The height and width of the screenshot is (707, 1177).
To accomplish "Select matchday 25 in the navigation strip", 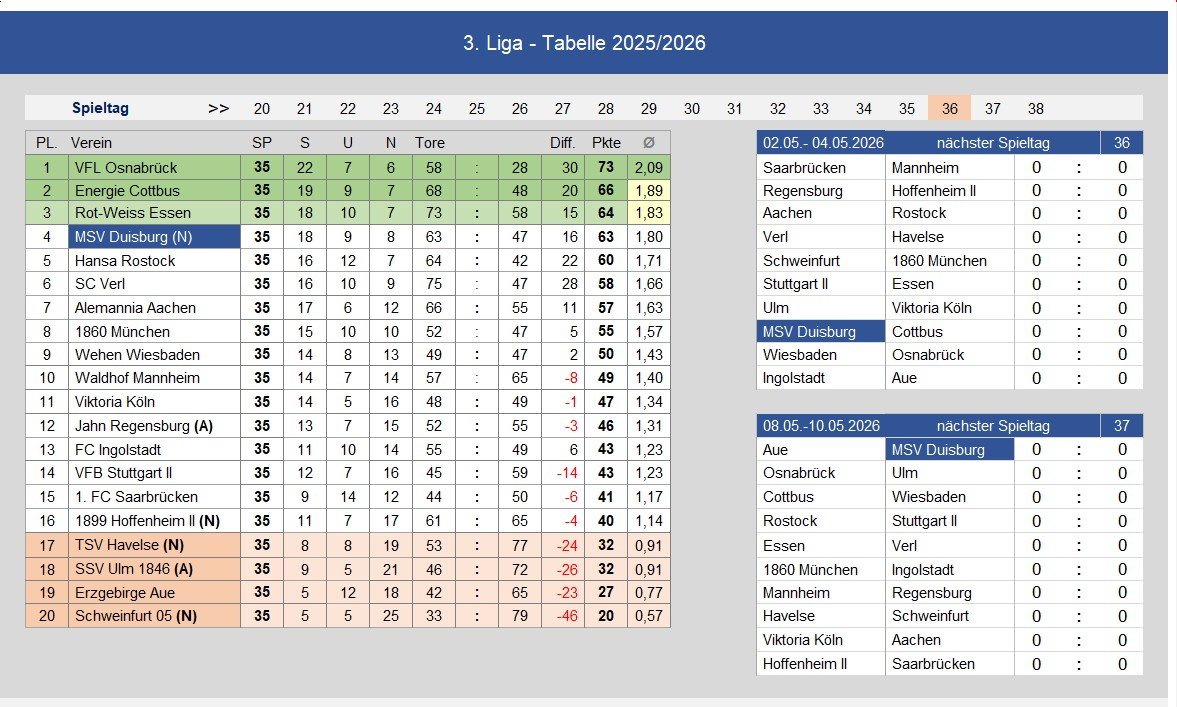I will coord(477,108).
